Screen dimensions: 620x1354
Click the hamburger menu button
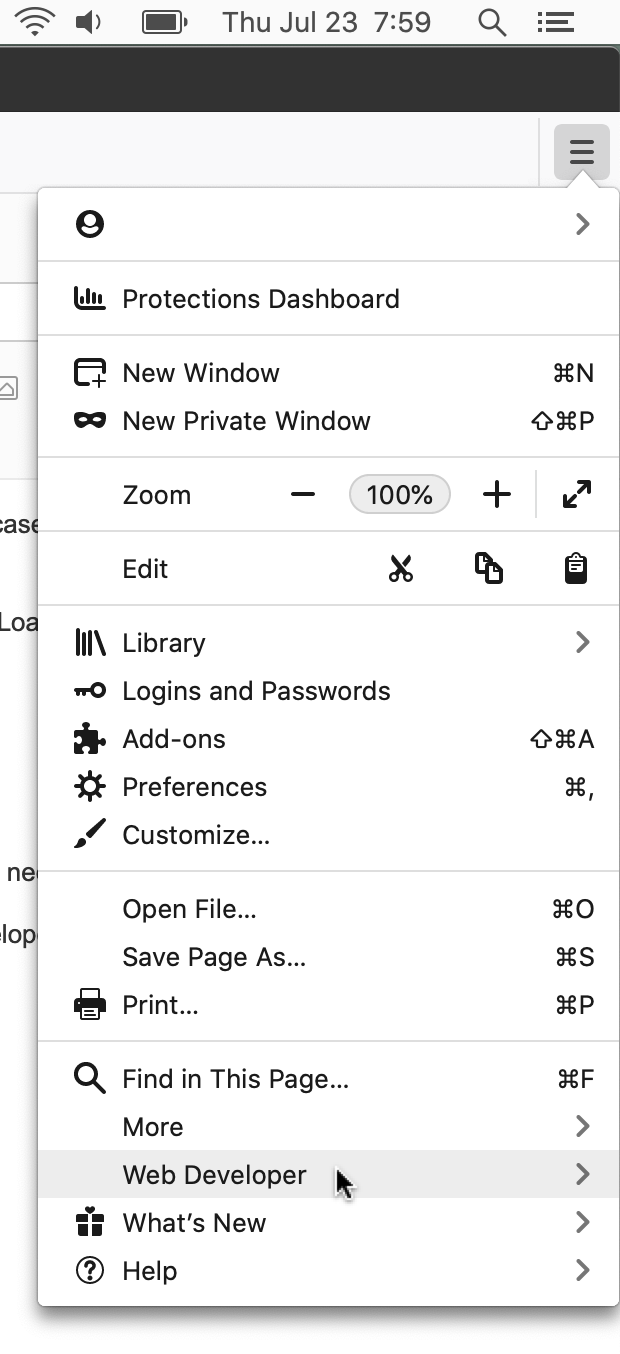[x=581, y=152]
